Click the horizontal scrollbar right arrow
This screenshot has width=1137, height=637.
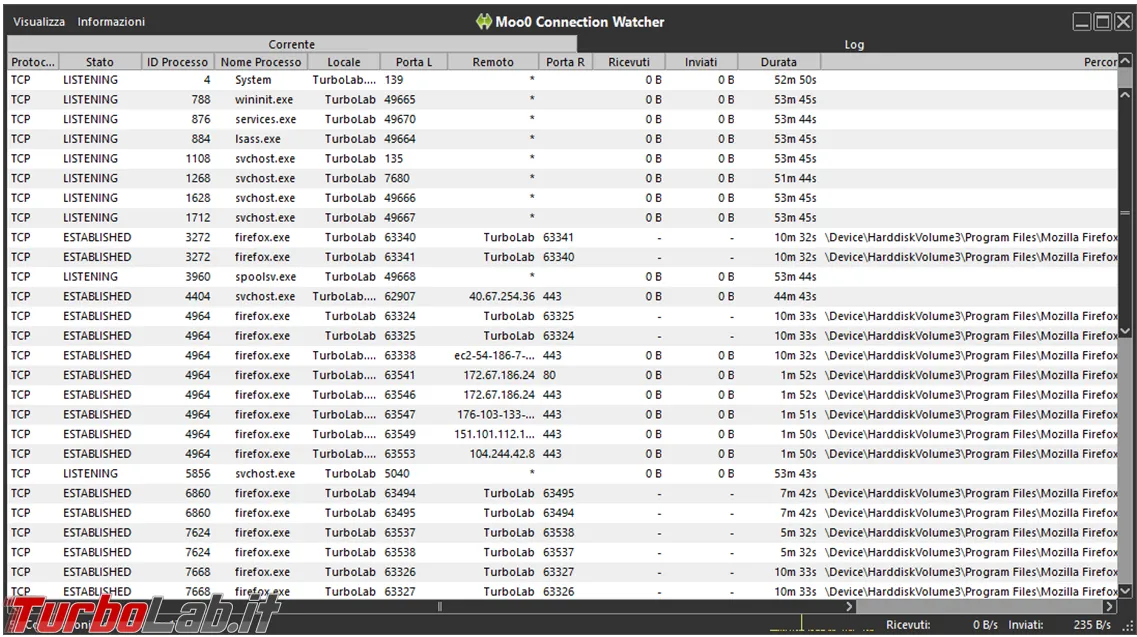tap(1109, 607)
